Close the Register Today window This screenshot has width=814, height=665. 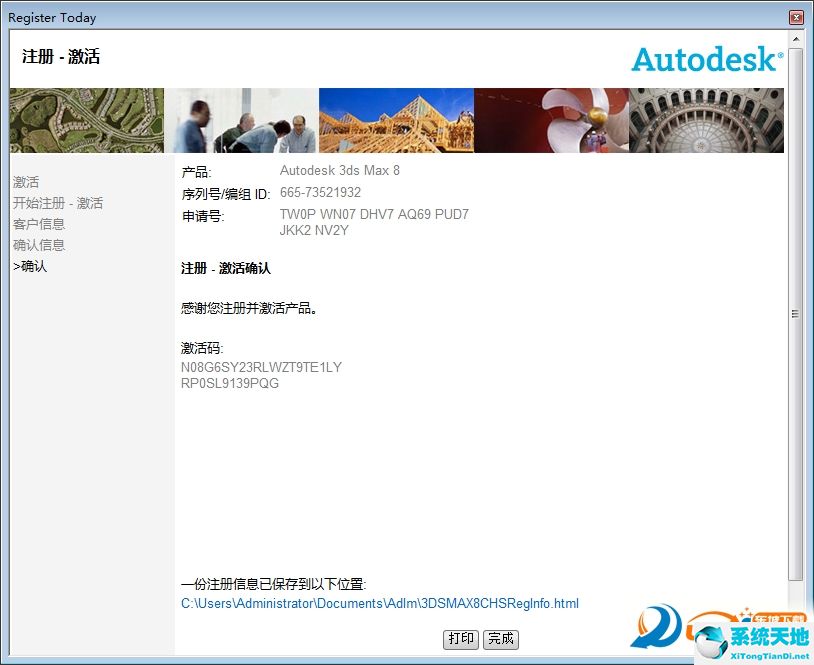796,18
